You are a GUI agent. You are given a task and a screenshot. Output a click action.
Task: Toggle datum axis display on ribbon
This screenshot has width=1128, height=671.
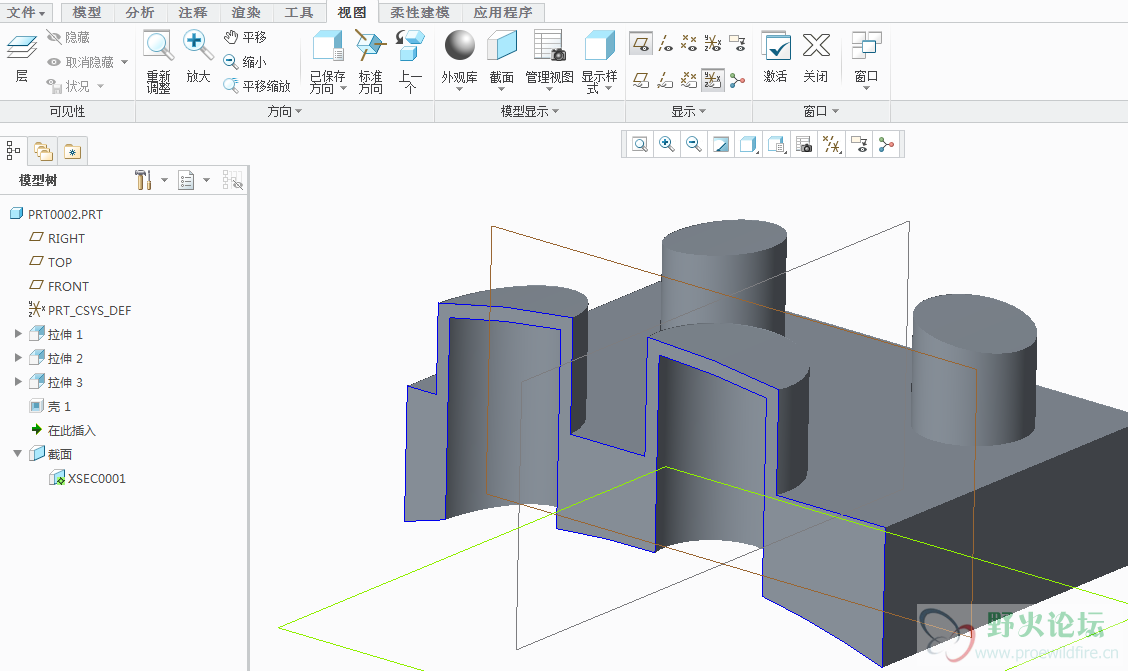pyautogui.click(x=665, y=43)
